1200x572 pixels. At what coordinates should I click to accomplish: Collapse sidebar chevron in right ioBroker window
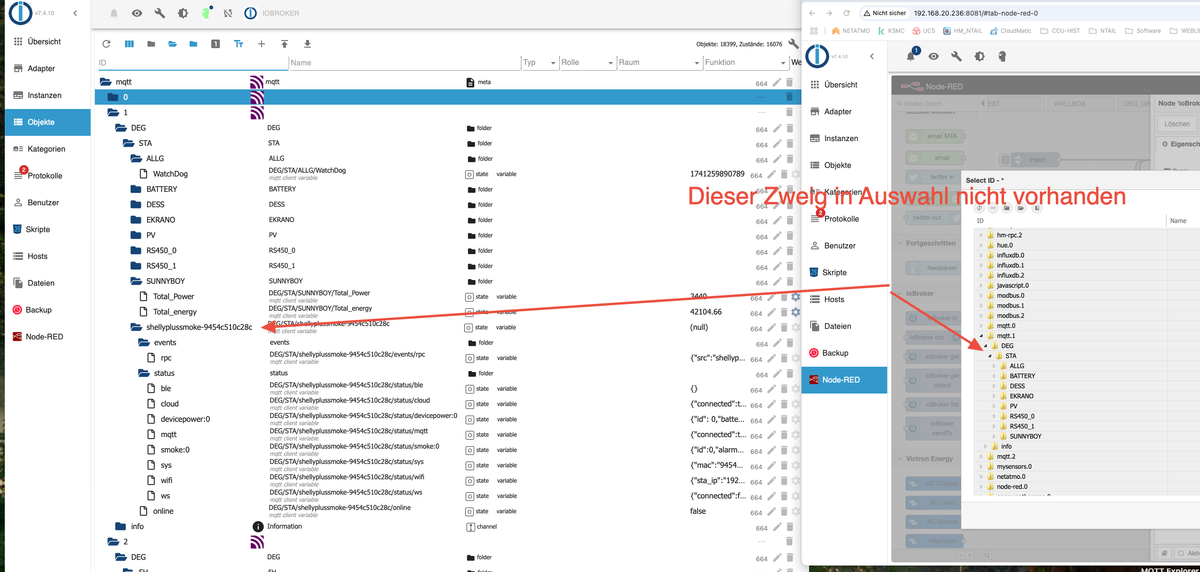coord(872,57)
